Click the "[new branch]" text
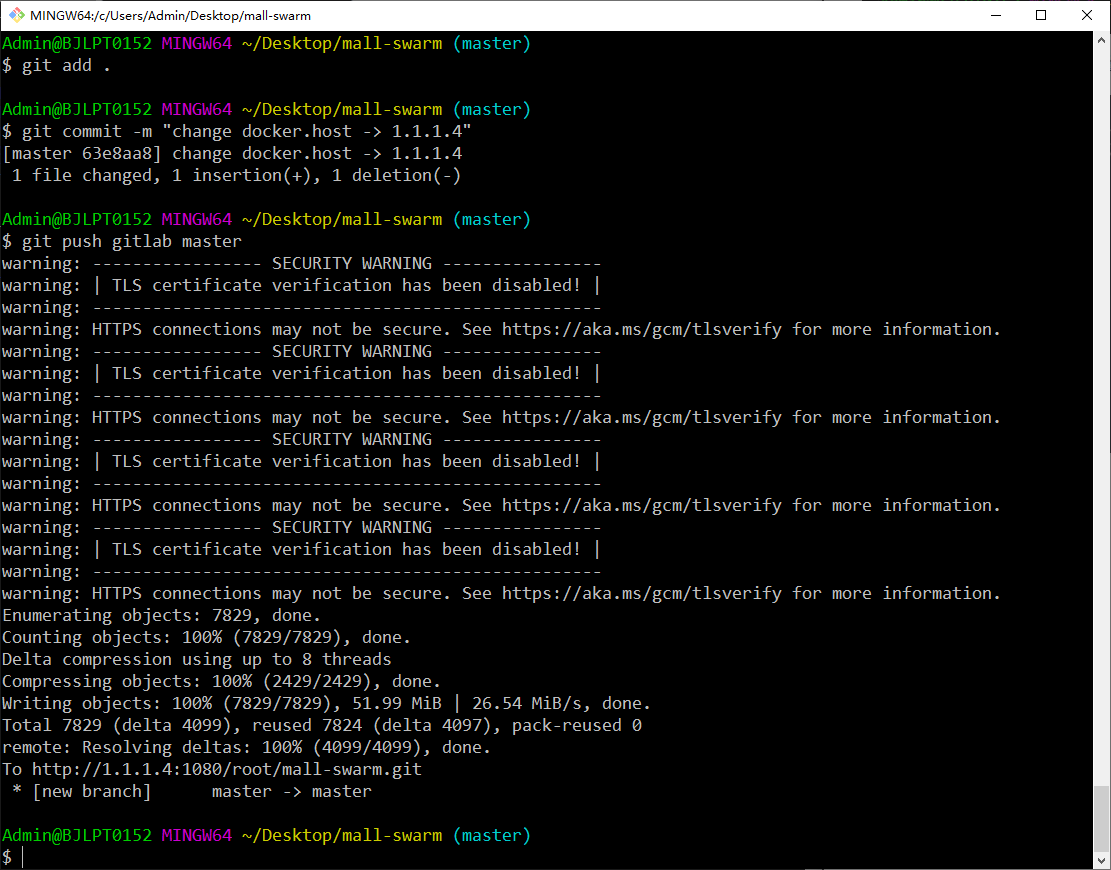The height and width of the screenshot is (870, 1111). (91, 791)
